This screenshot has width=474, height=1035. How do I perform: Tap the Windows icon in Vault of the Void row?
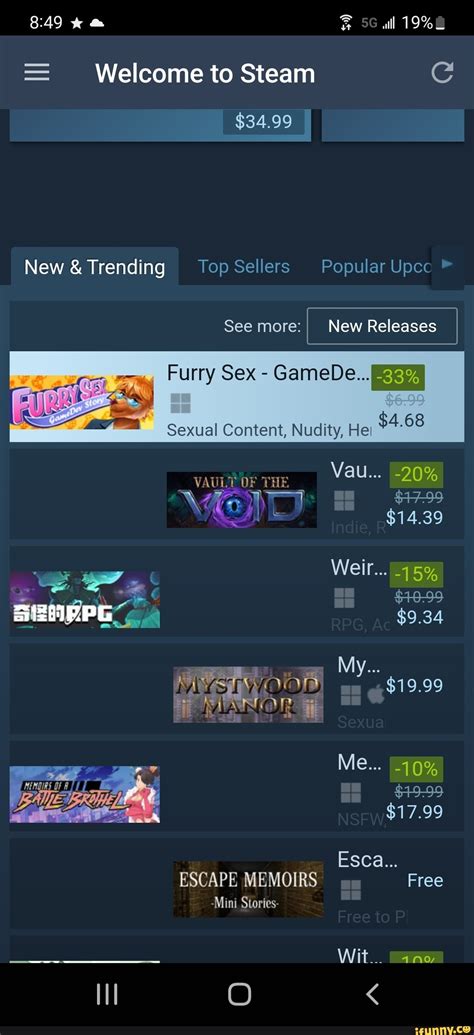click(344, 501)
